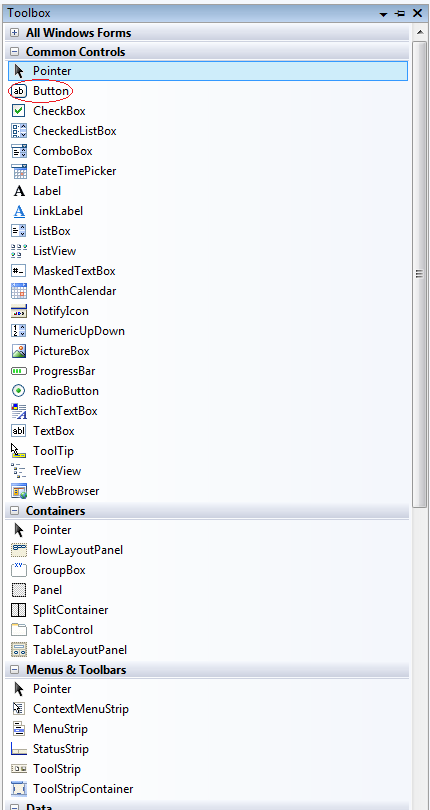Pick the StatusStrip icon
Viewport: 430px width, 810px height.
(19, 749)
